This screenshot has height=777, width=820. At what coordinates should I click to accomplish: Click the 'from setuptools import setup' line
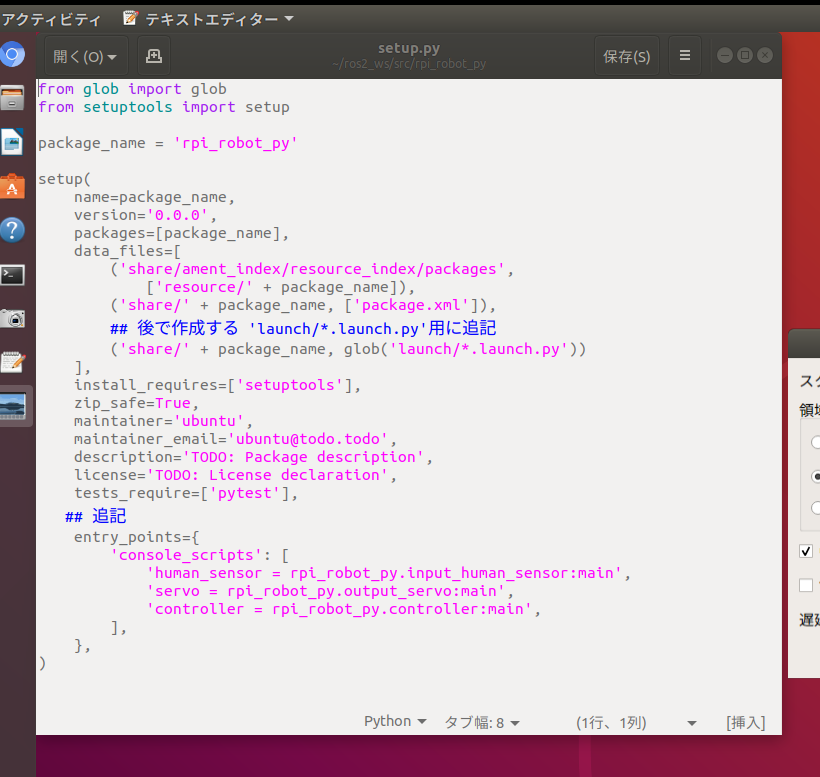pos(164,107)
